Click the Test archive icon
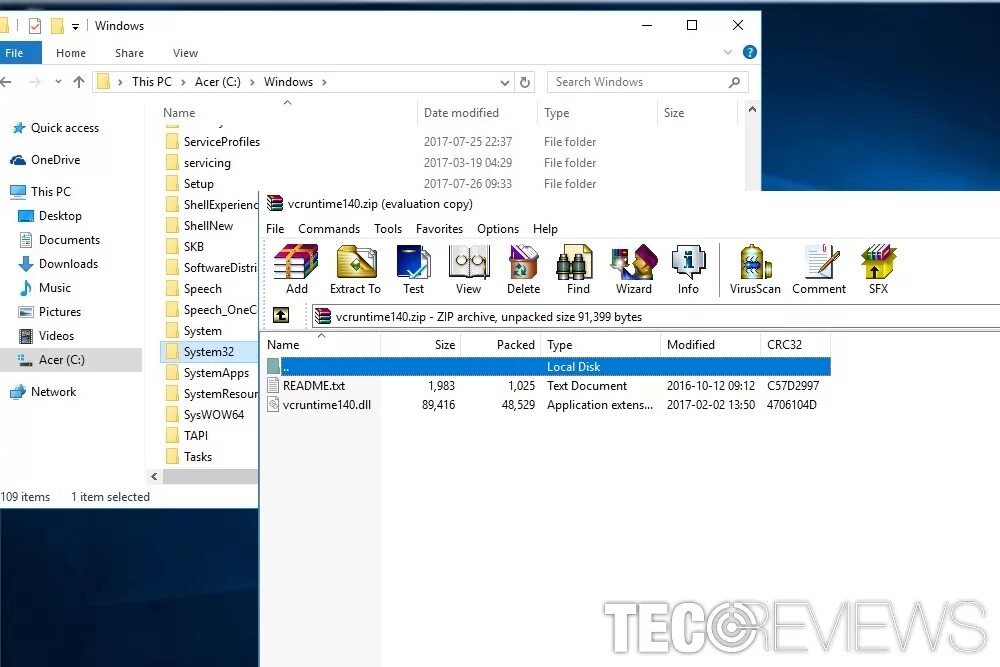 (413, 269)
